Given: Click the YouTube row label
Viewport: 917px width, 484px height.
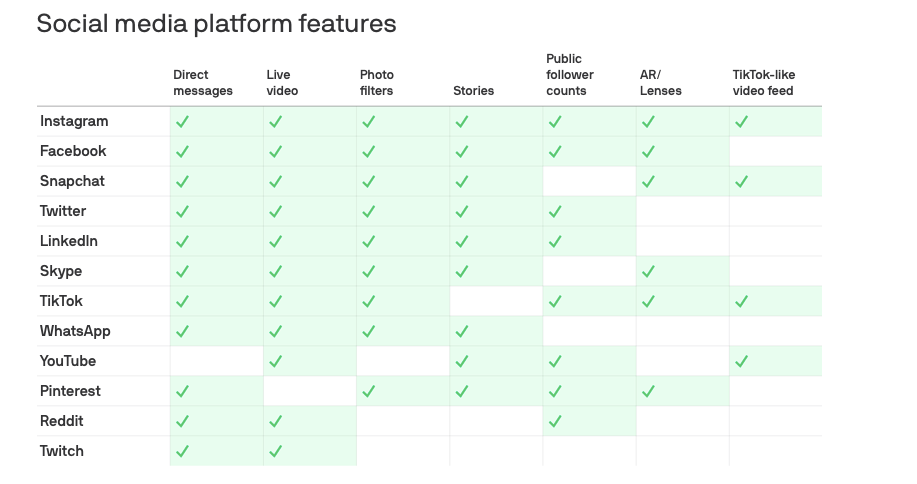Looking at the screenshot, I should click(68, 361).
